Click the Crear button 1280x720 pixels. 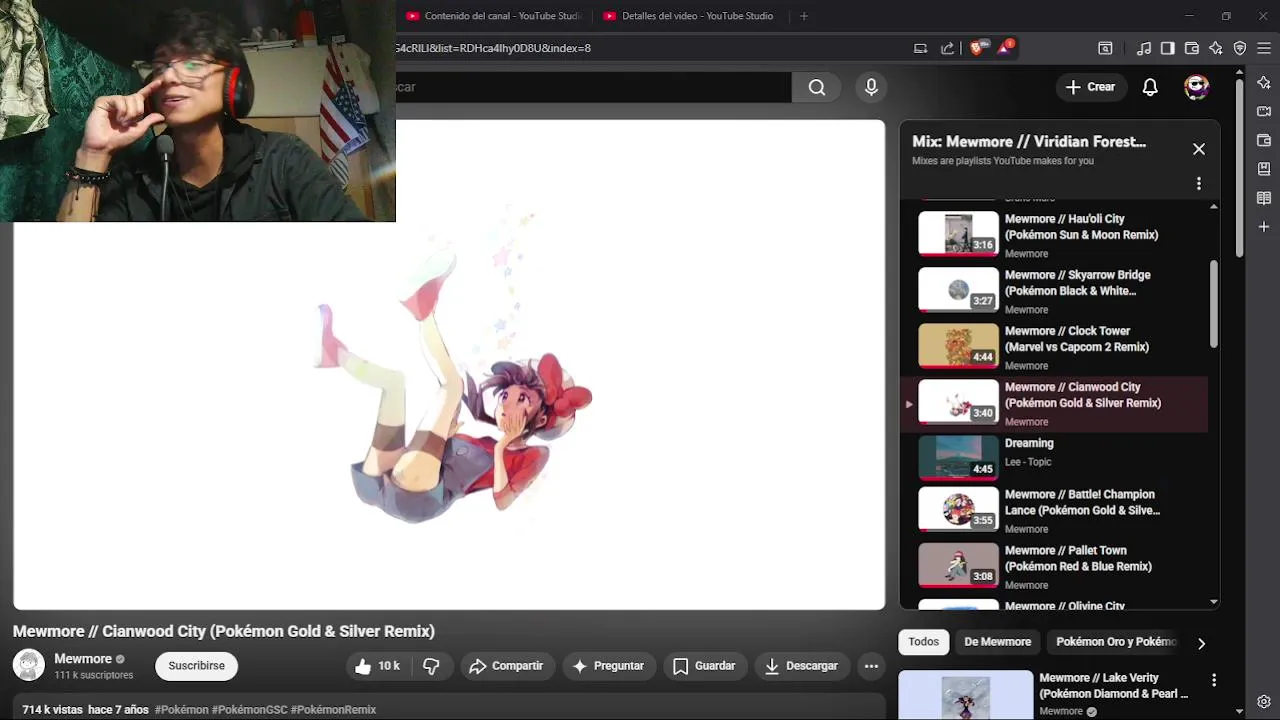[1090, 87]
